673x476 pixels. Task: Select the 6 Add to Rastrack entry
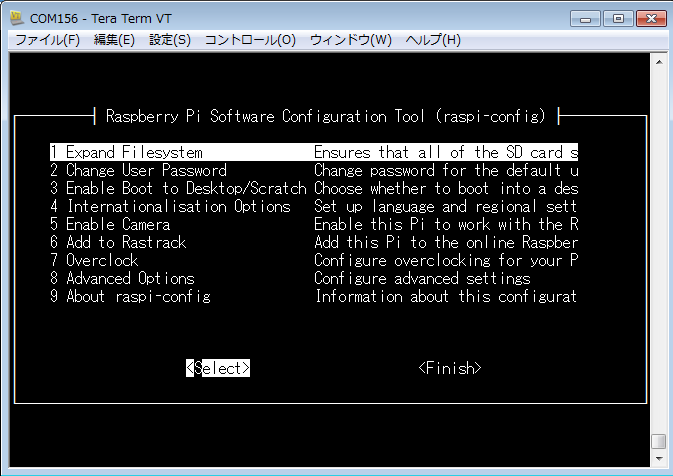(x=314, y=243)
